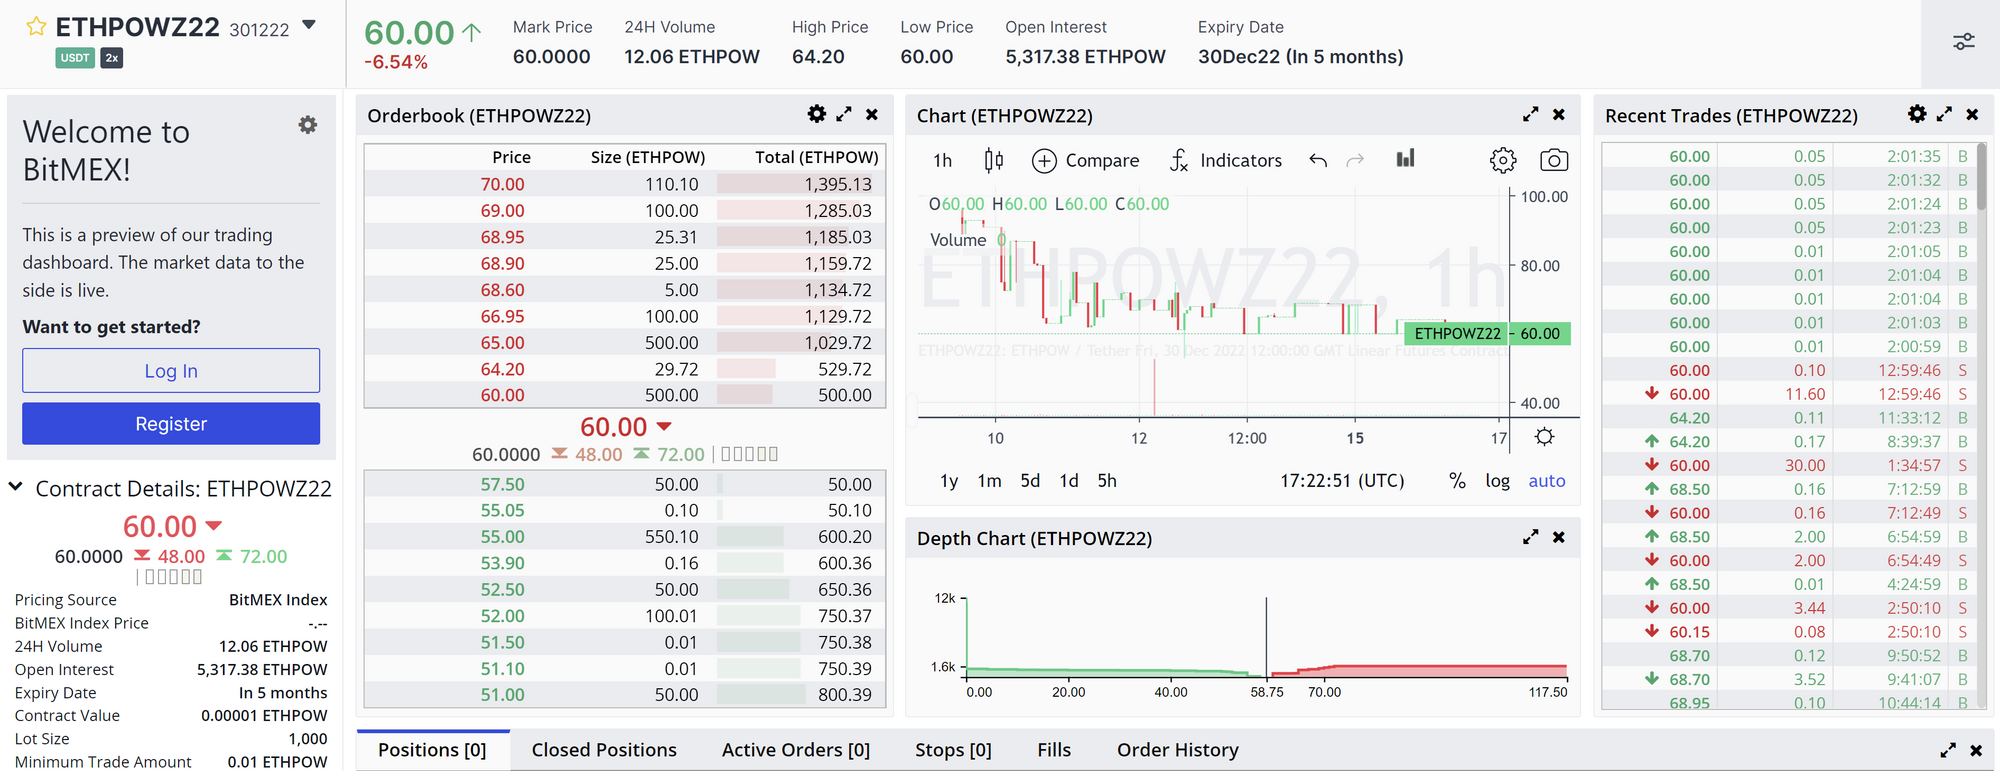Click the Log In button
2000x771 pixels.
click(x=171, y=371)
